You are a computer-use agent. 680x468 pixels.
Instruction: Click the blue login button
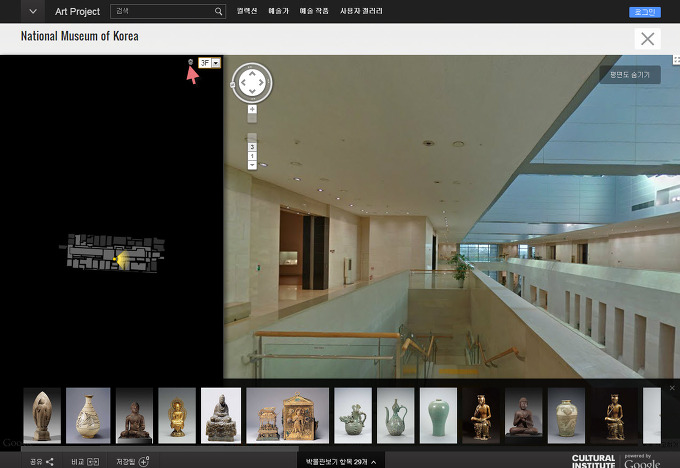pyautogui.click(x=644, y=11)
